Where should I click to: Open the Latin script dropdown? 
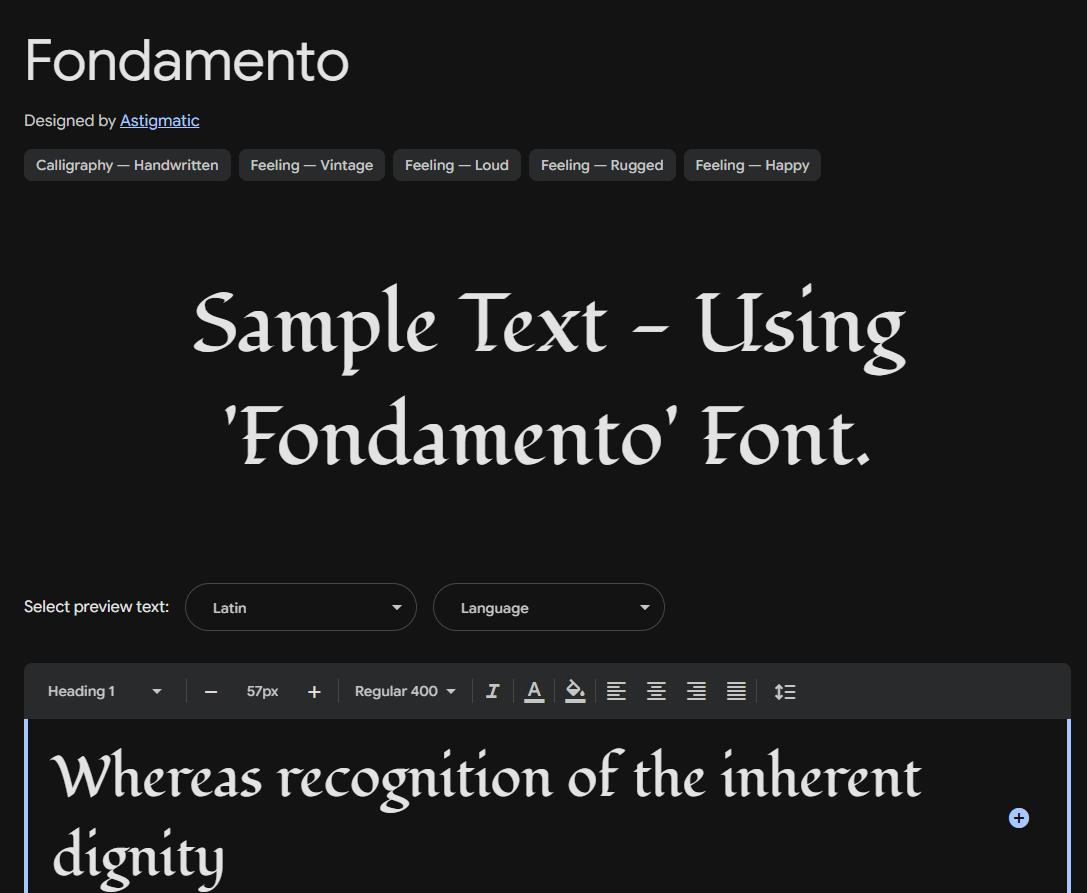point(301,607)
